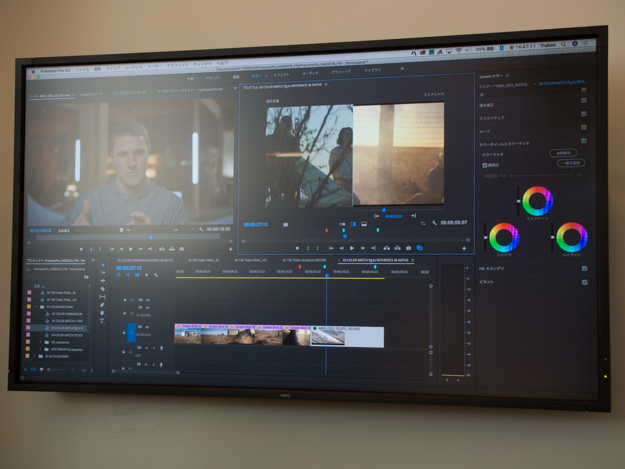
Task: Select the Type tool
Action: coord(102,320)
